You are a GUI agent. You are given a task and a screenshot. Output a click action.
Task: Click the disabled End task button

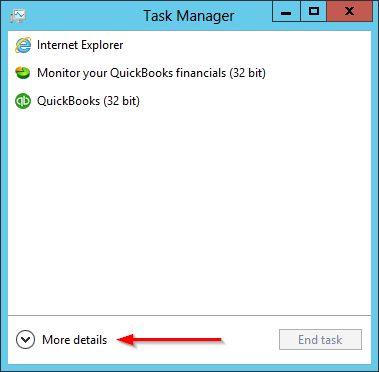(x=320, y=340)
